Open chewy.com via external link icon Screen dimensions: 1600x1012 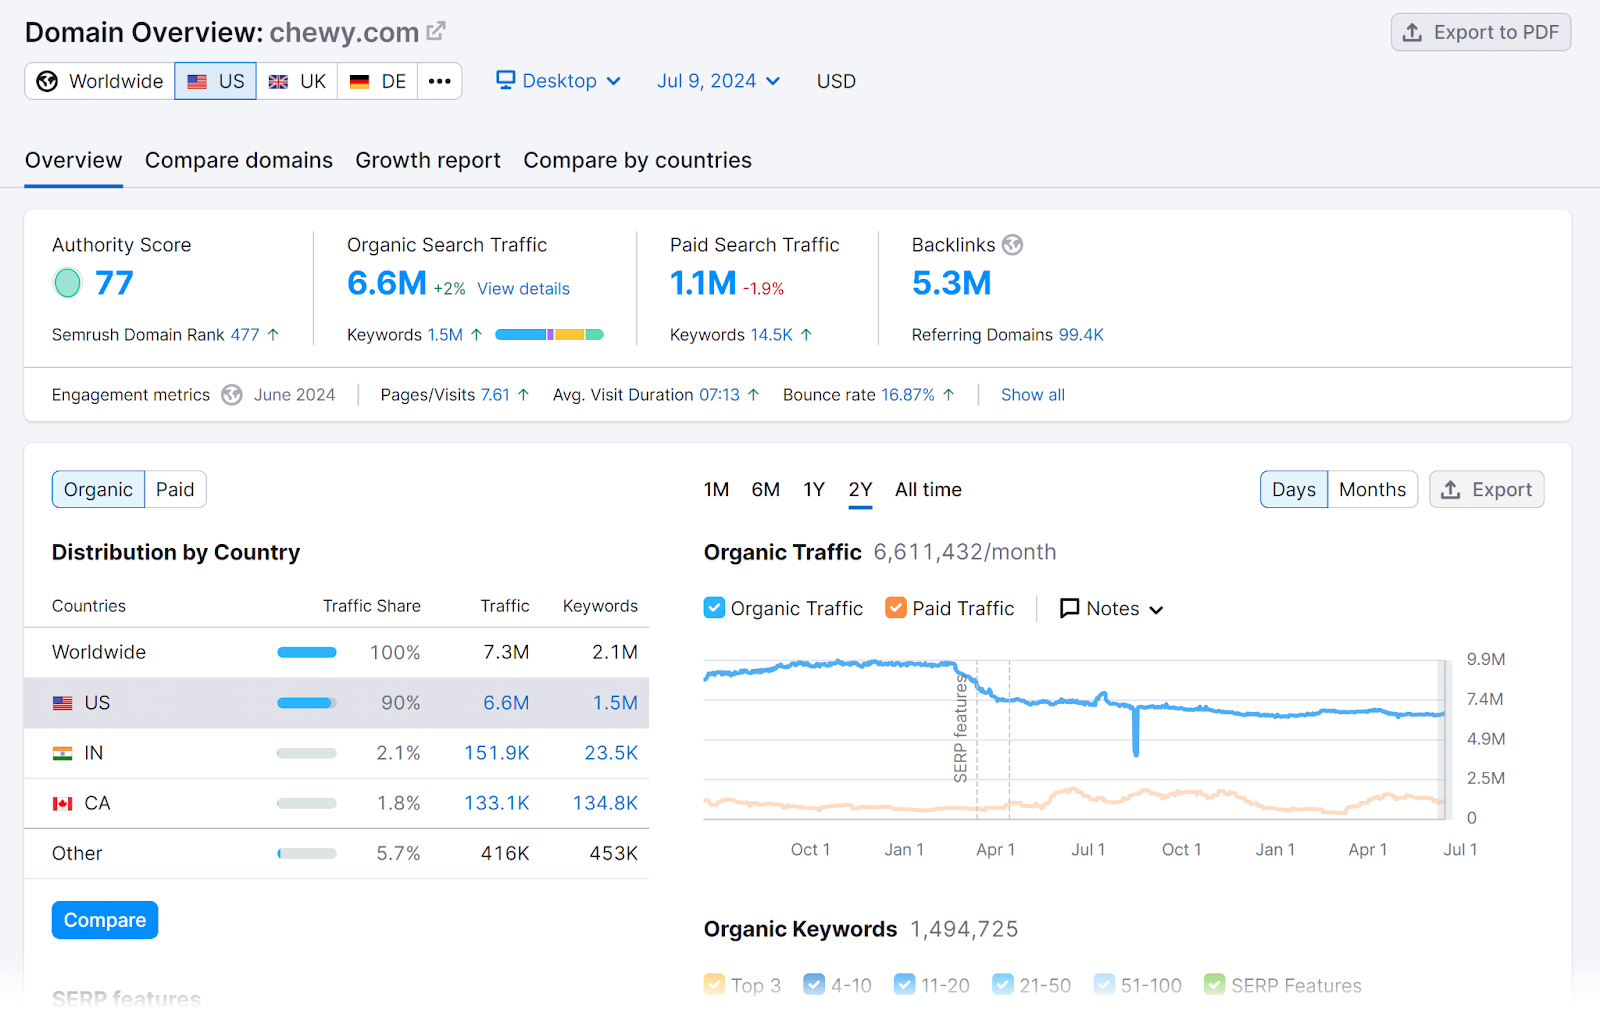(x=435, y=30)
